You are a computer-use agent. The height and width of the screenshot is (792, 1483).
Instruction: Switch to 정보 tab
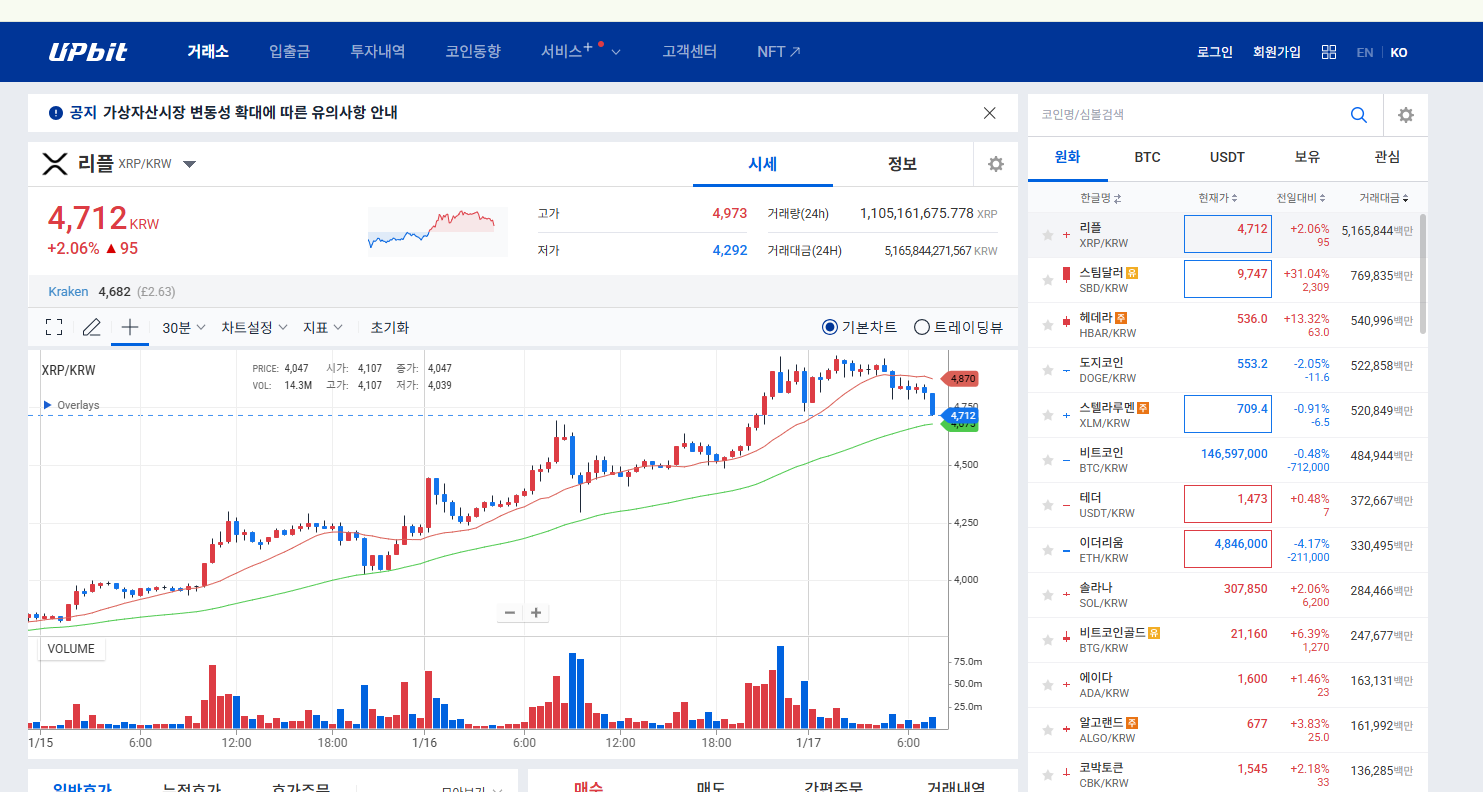pyautogui.click(x=902, y=164)
